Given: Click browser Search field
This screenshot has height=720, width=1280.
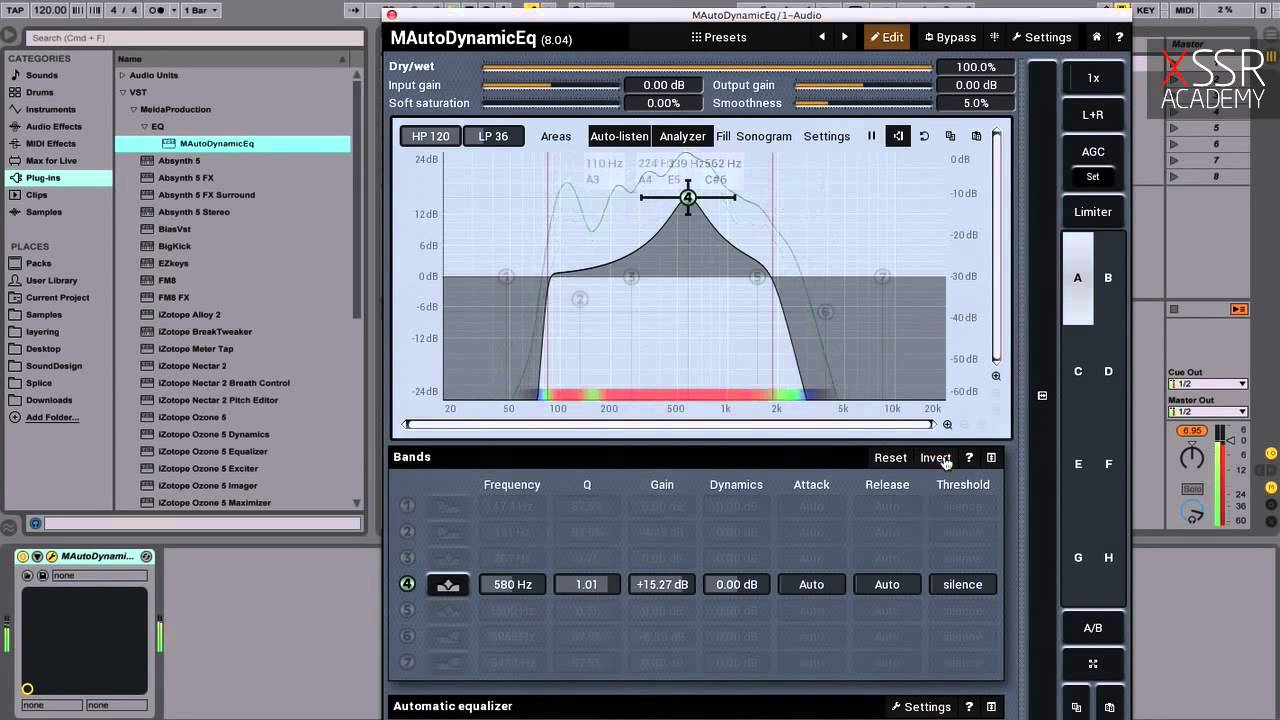Looking at the screenshot, I should pyautogui.click(x=195, y=38).
